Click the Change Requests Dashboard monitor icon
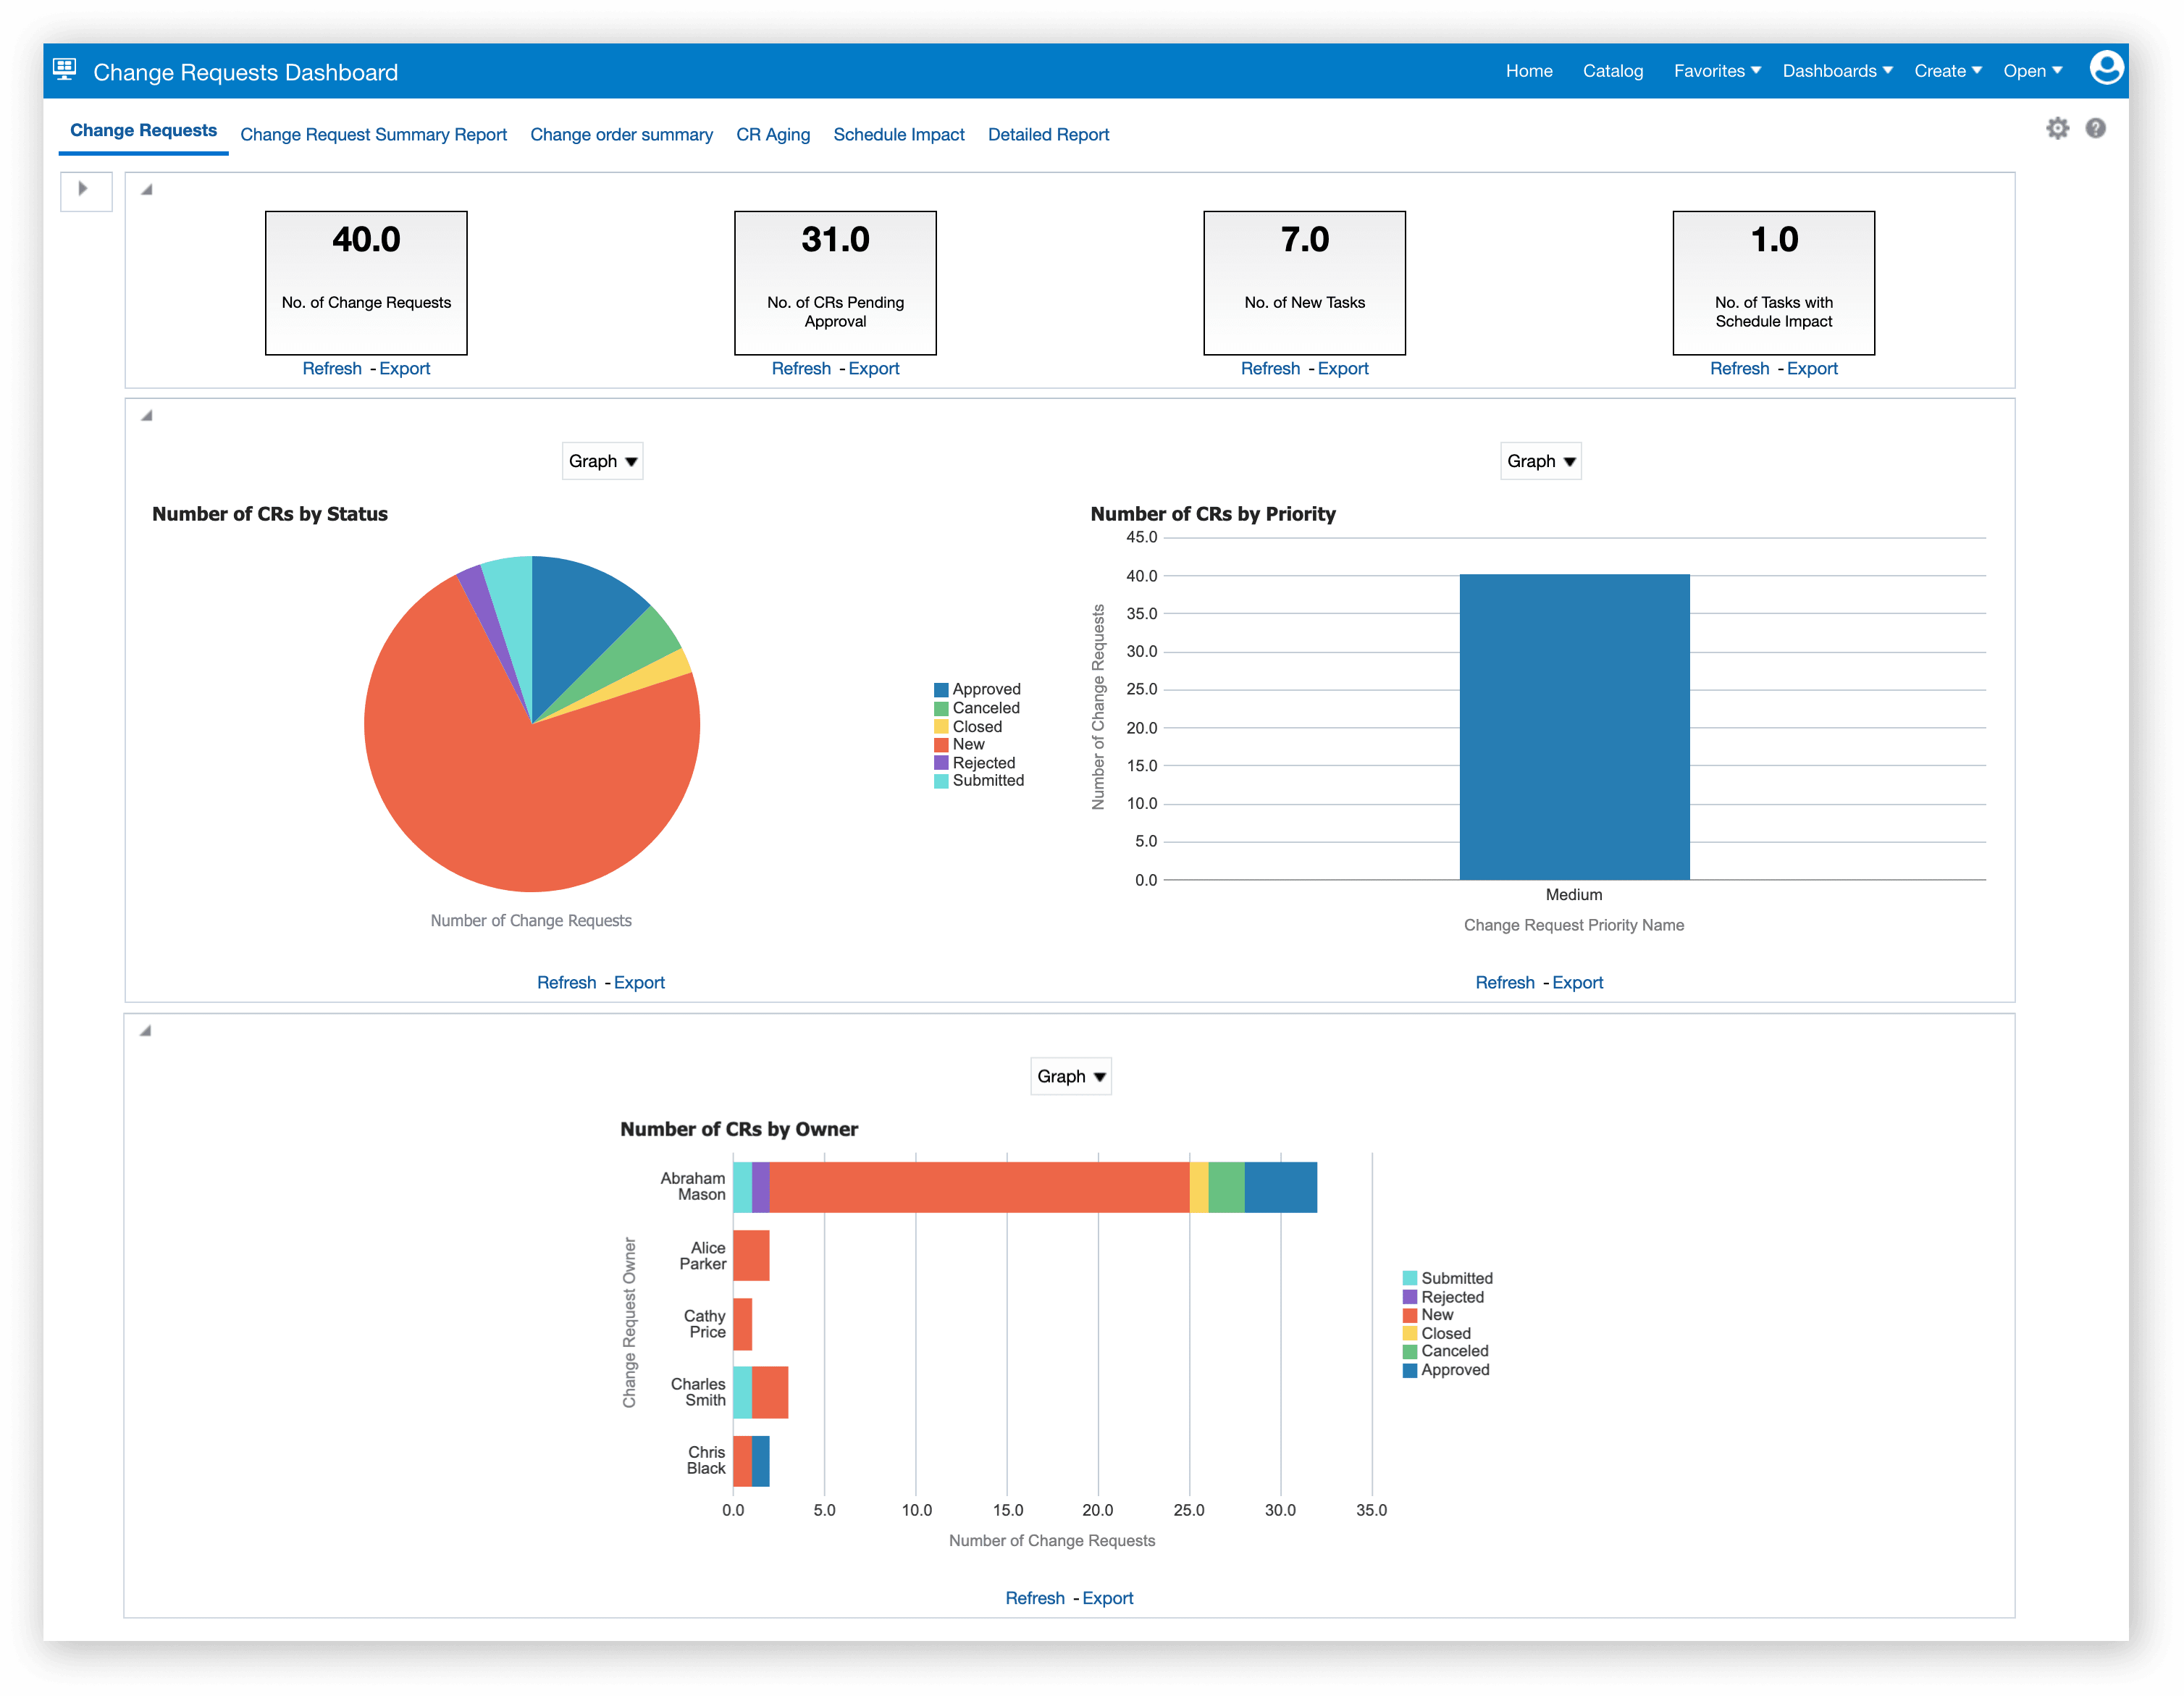This screenshot has width=2184, height=1696. 64,67
